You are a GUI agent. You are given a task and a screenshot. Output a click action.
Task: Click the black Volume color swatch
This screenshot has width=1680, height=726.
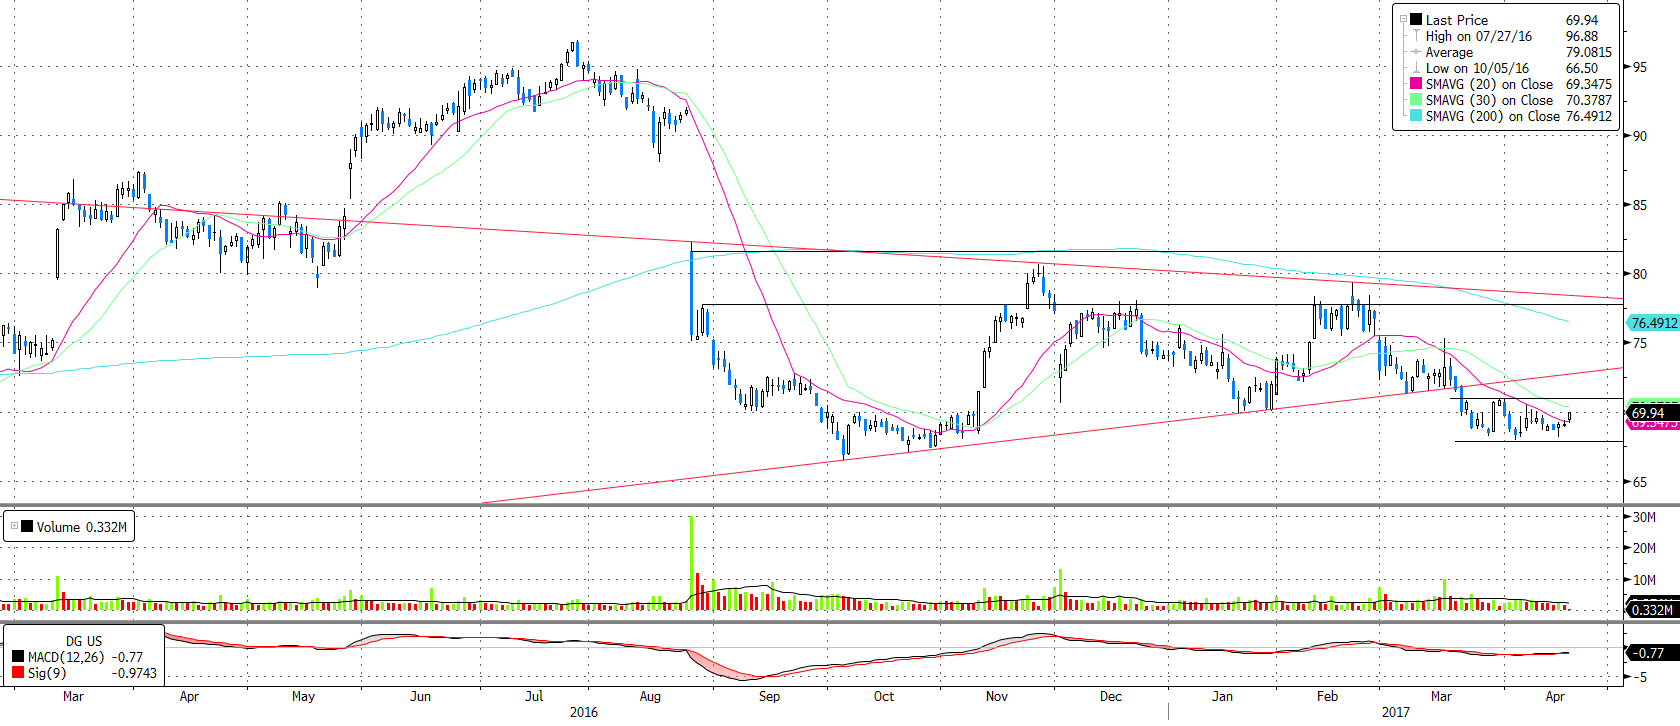tap(27, 526)
